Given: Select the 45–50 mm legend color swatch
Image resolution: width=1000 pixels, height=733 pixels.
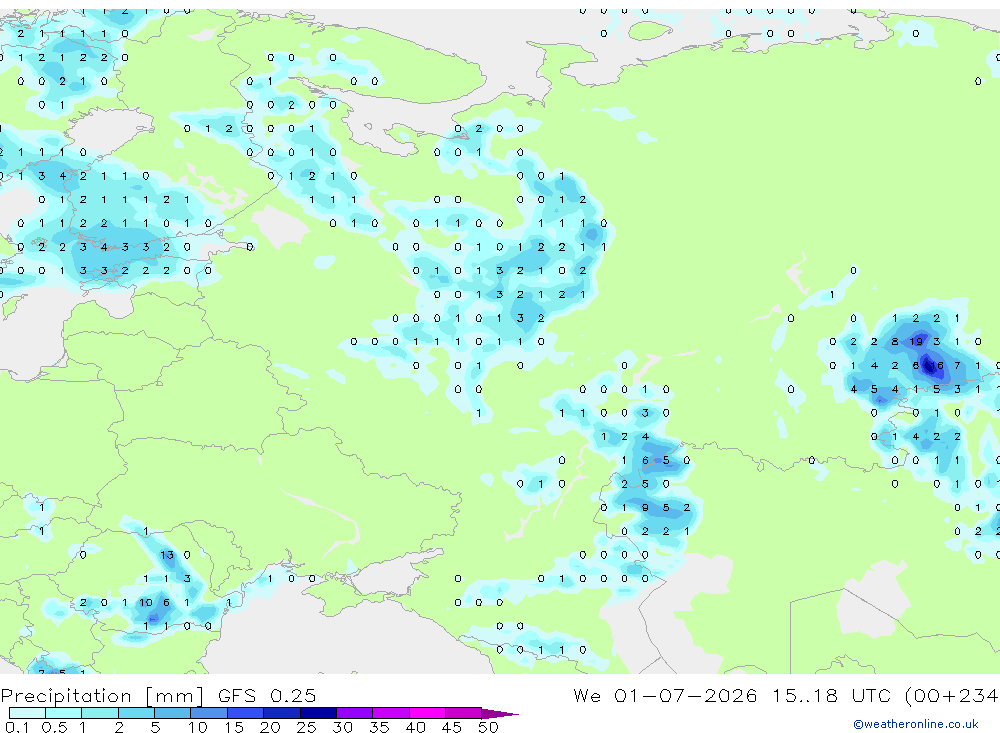Looking at the screenshot, I should [463, 713].
